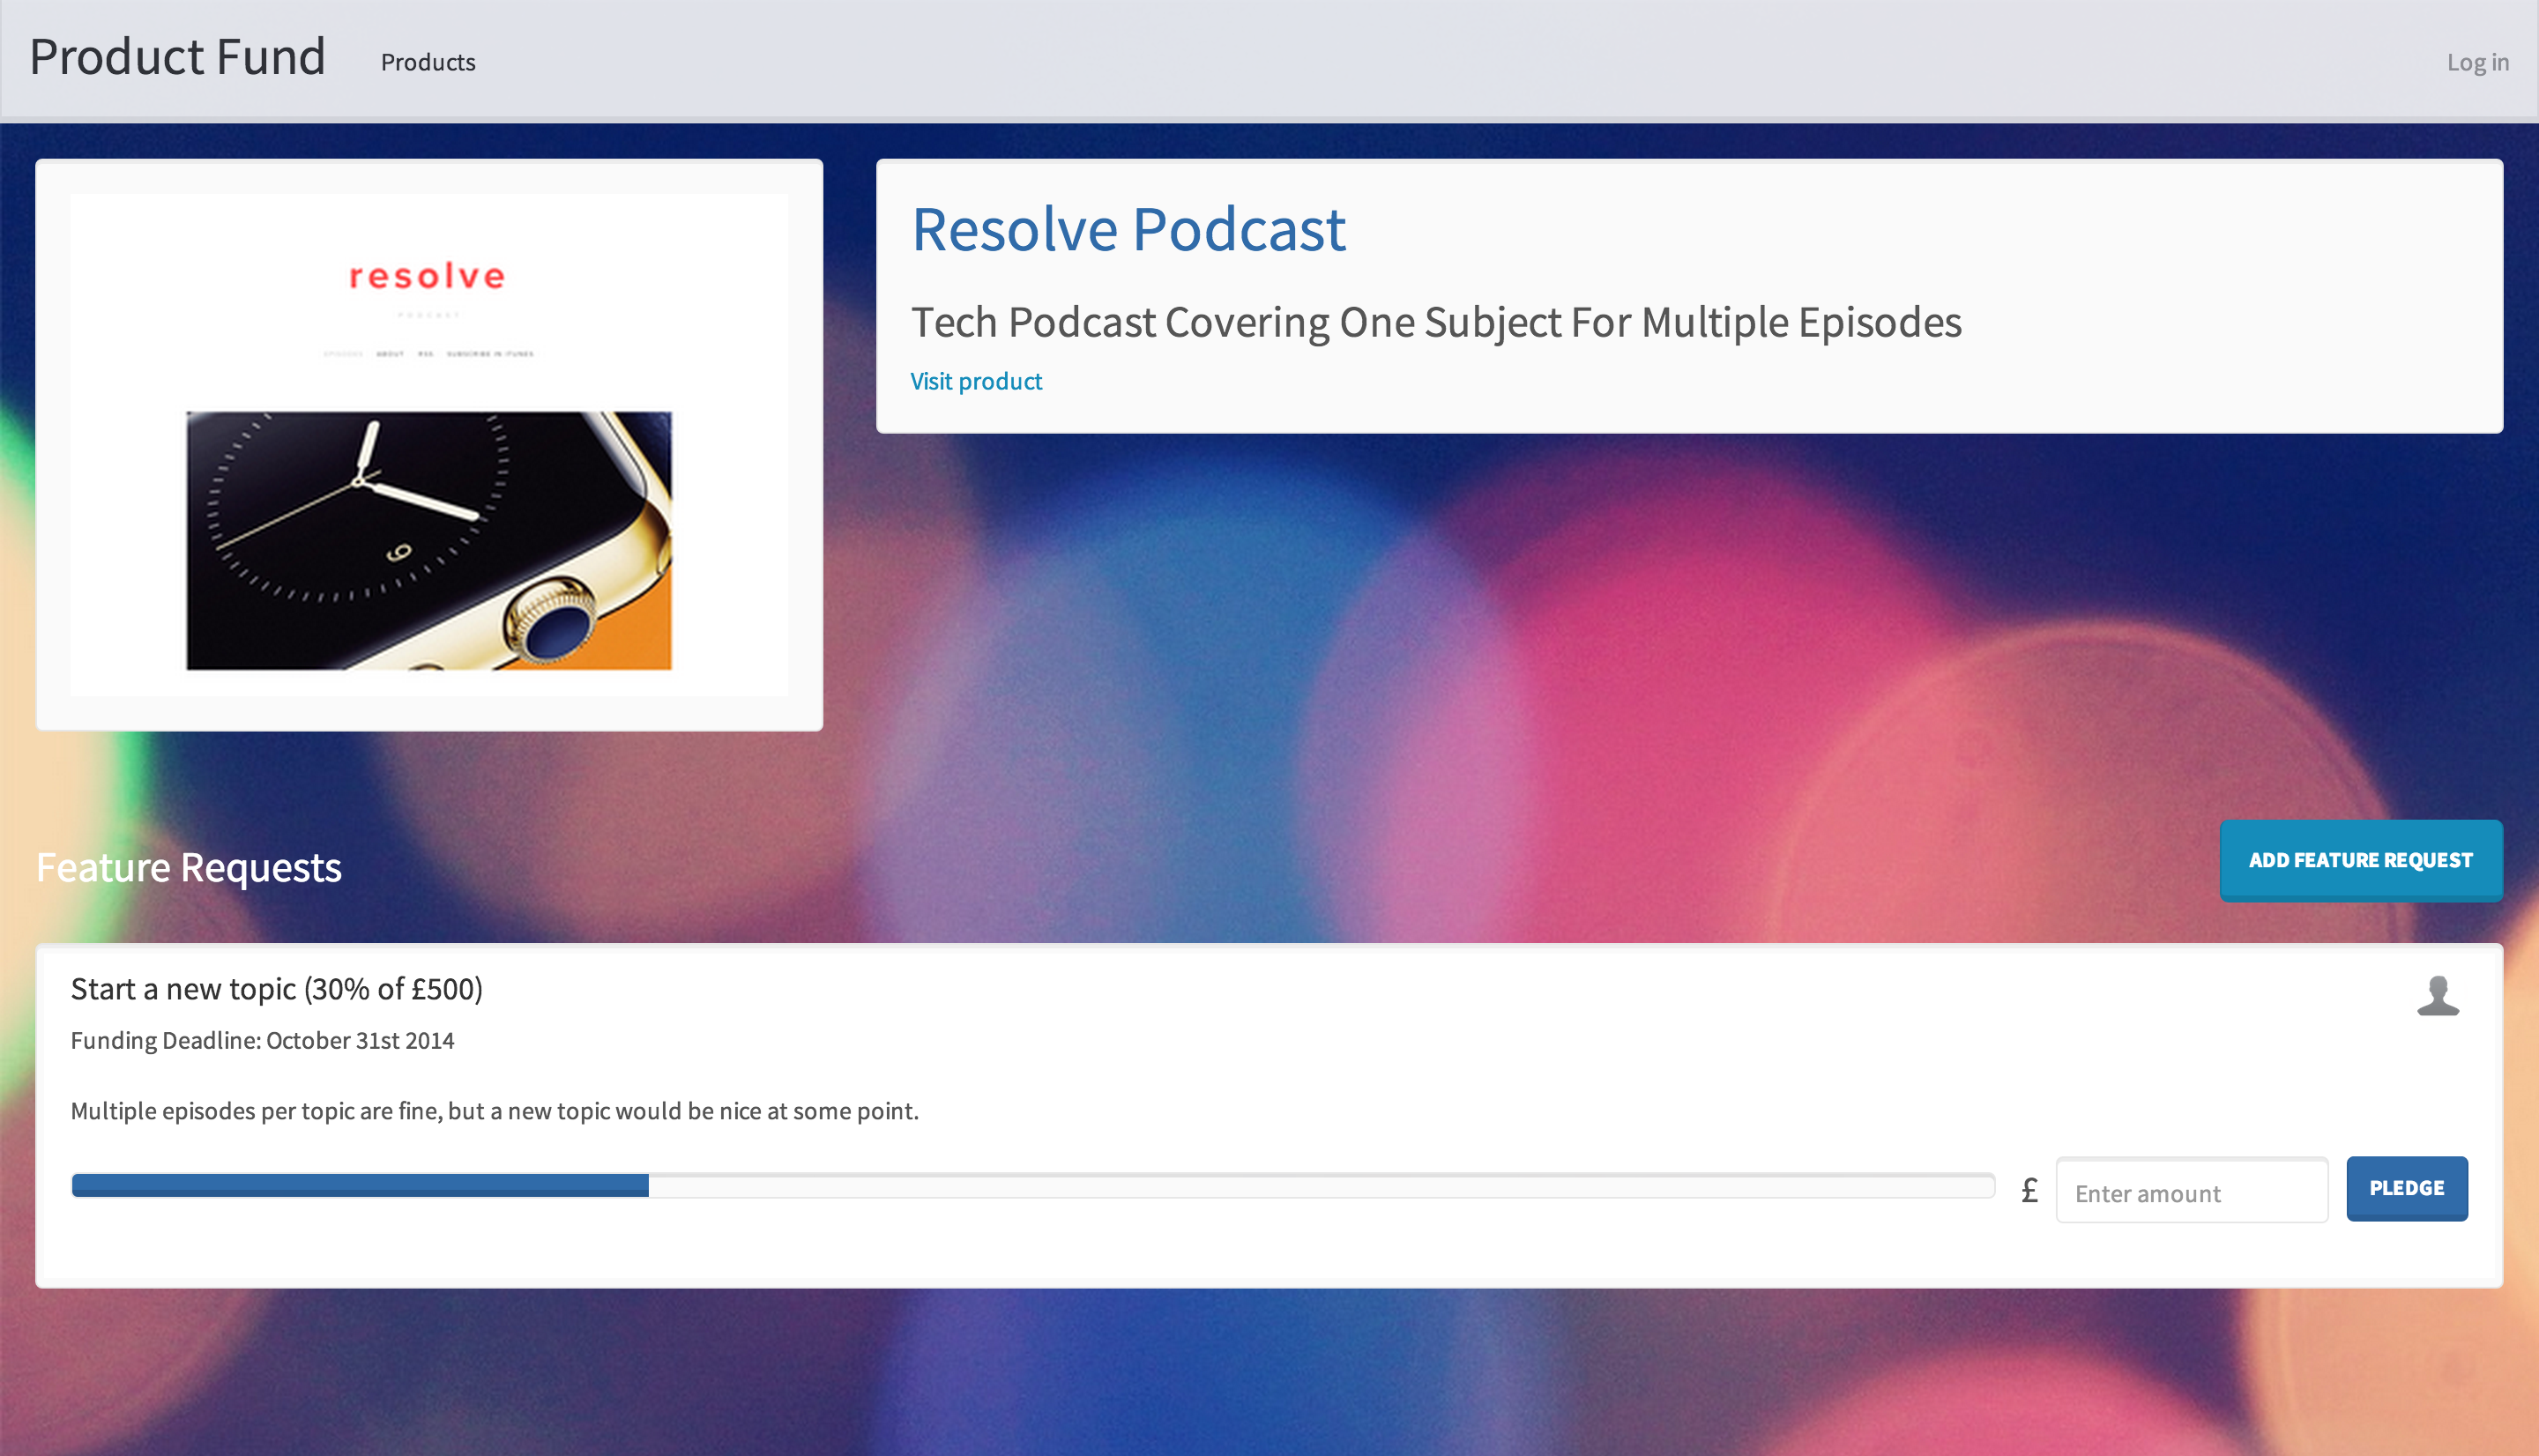Open the Products navigation item
2539x1456 pixels.
pyautogui.click(x=428, y=62)
